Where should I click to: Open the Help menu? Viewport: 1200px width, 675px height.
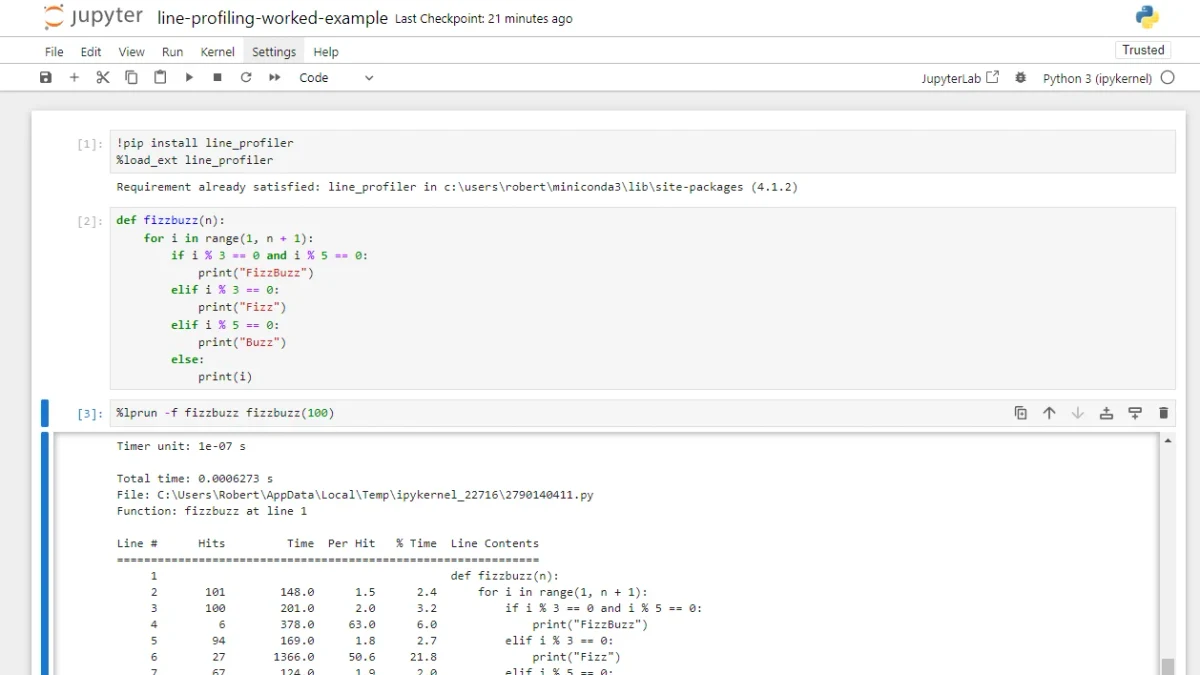(326, 52)
